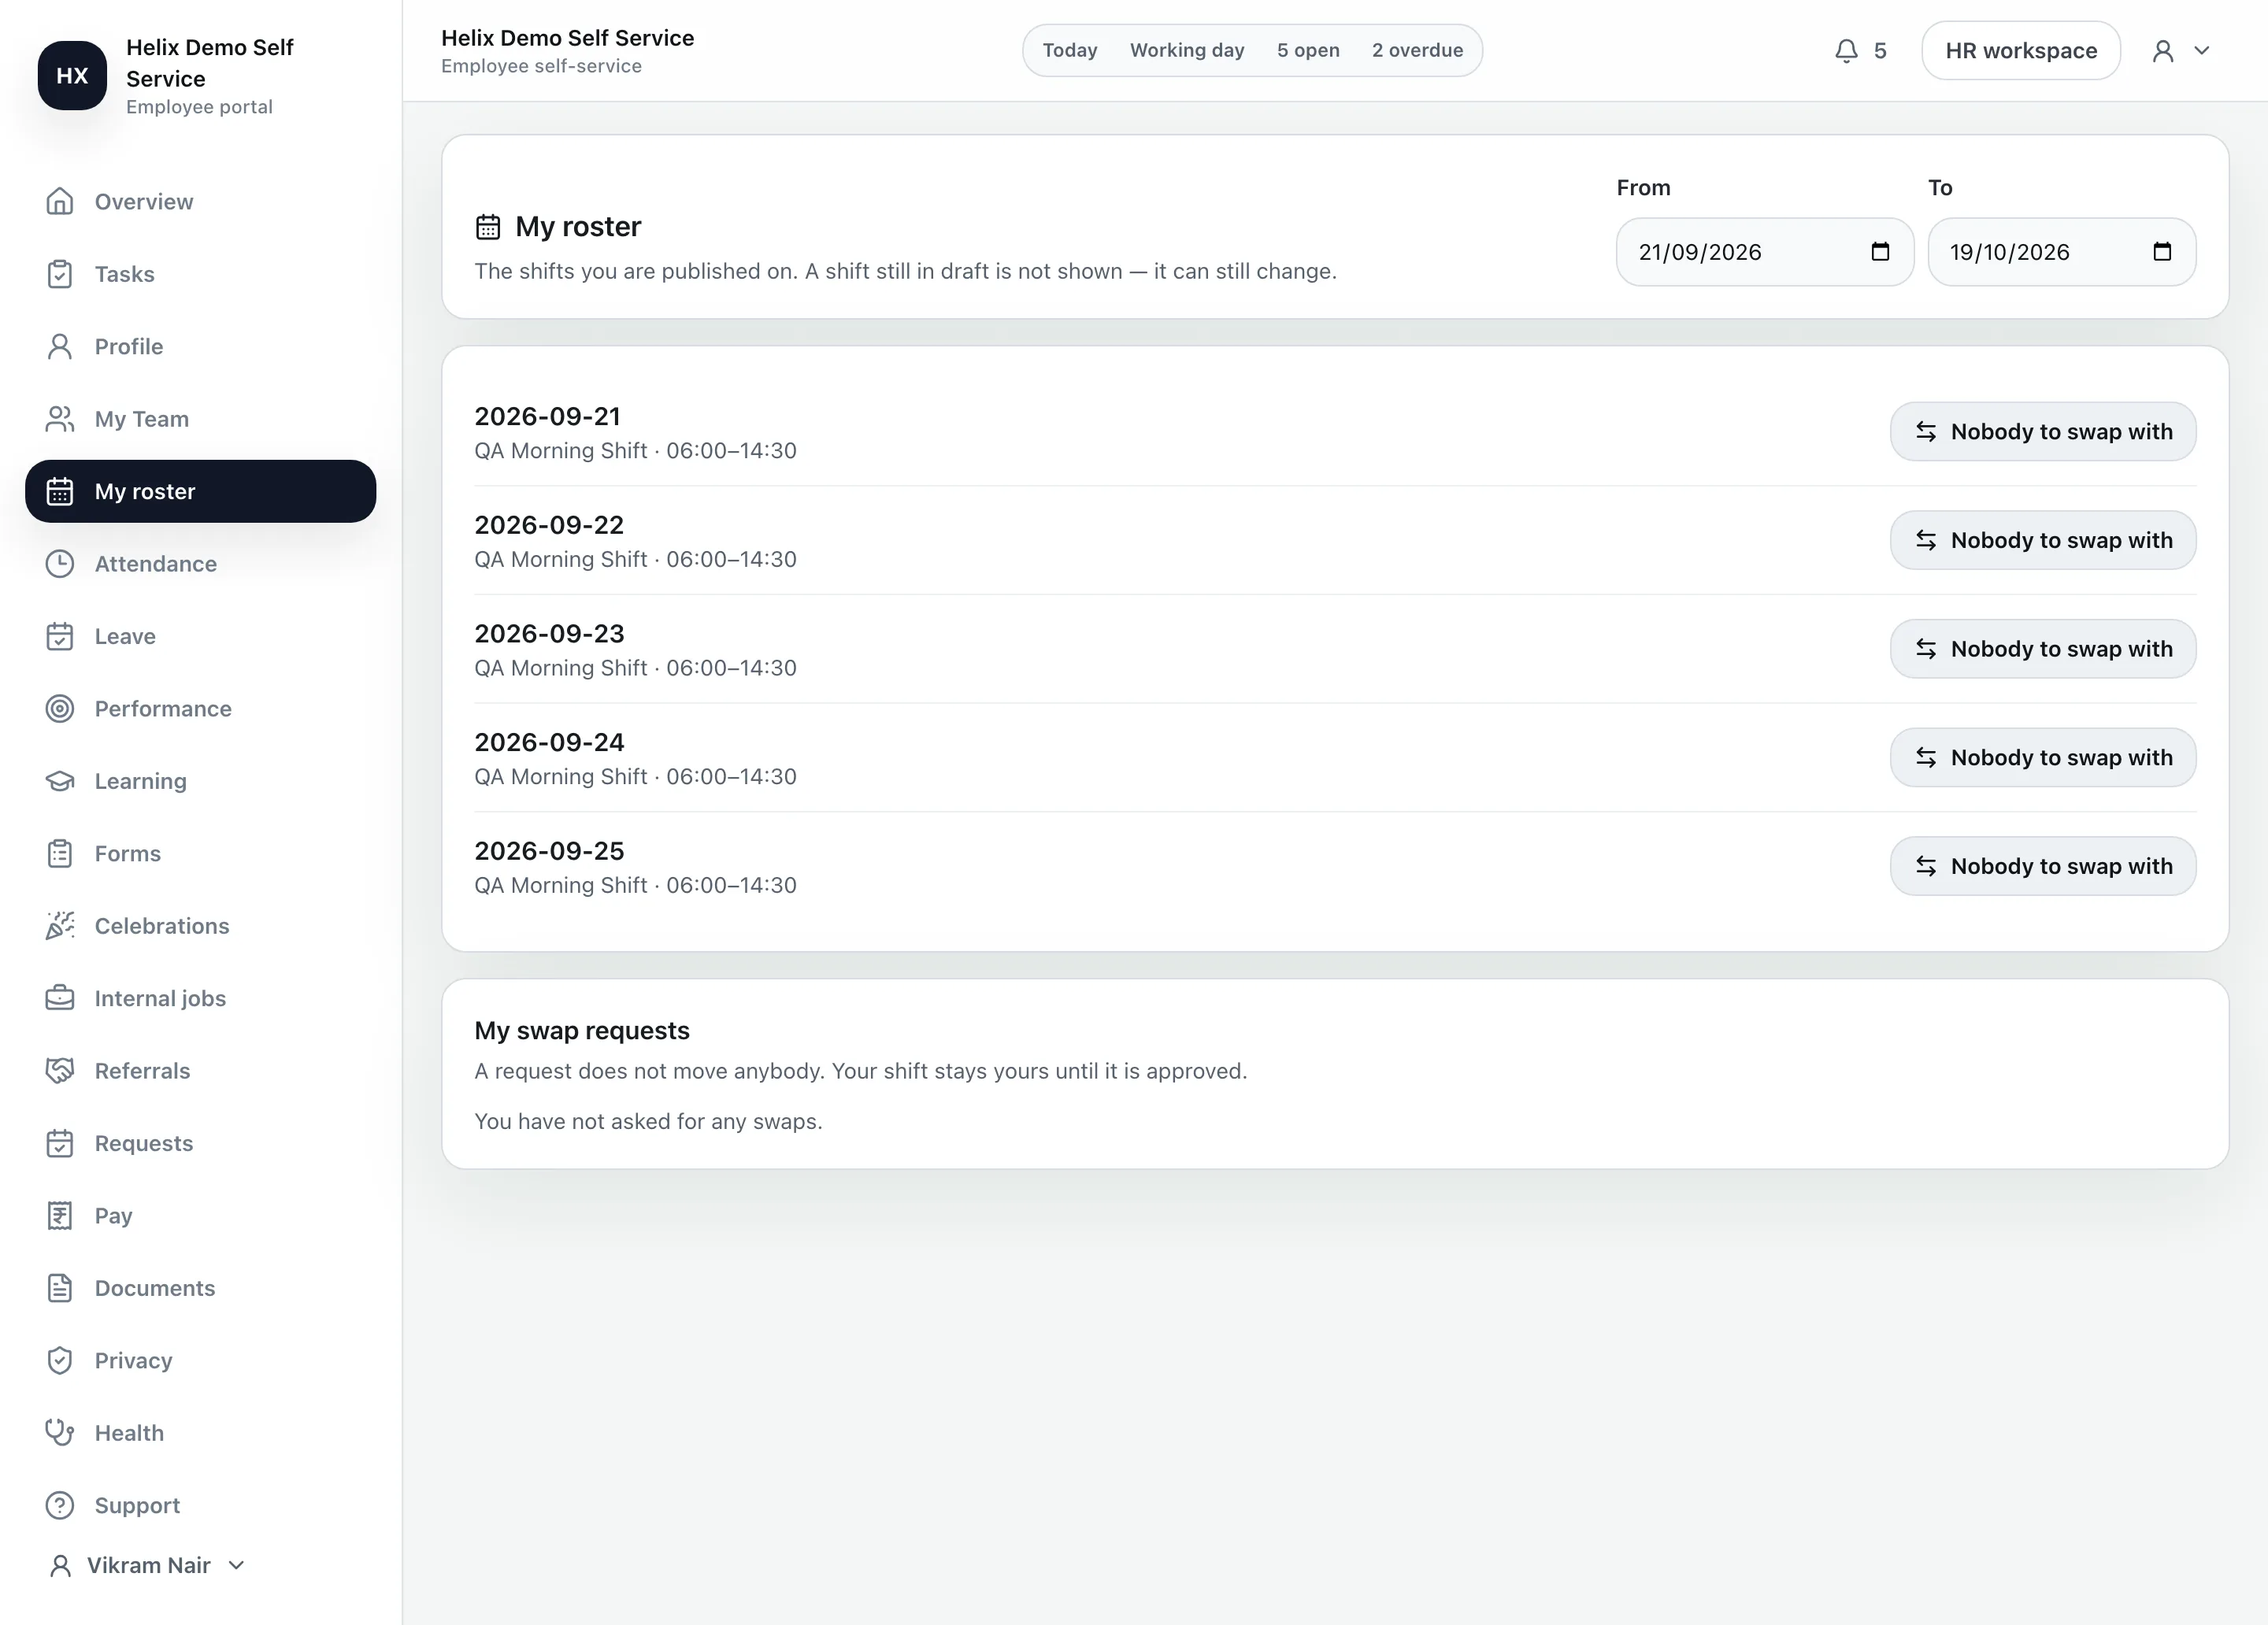Click Nobody to swap with for 2026-09-25
Viewport: 2268px width, 1625px height.
click(x=2043, y=866)
